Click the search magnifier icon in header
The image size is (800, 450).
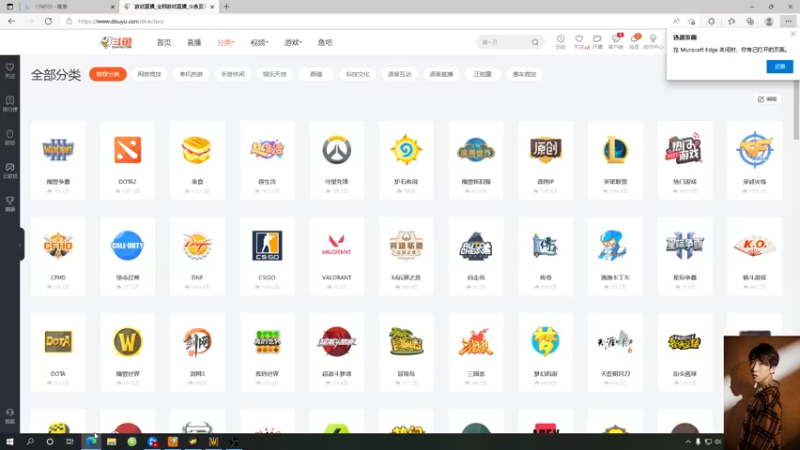[535, 42]
